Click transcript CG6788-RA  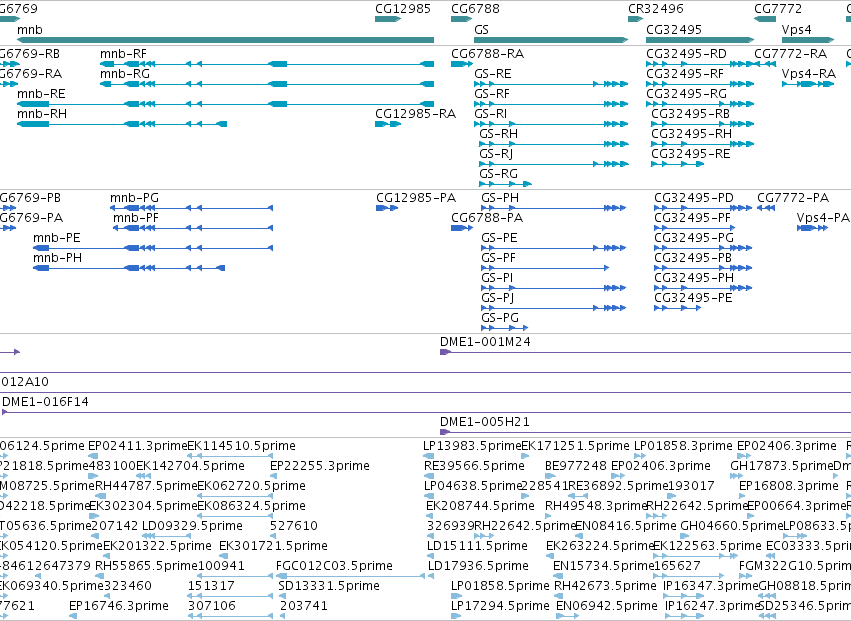click(x=462, y=64)
